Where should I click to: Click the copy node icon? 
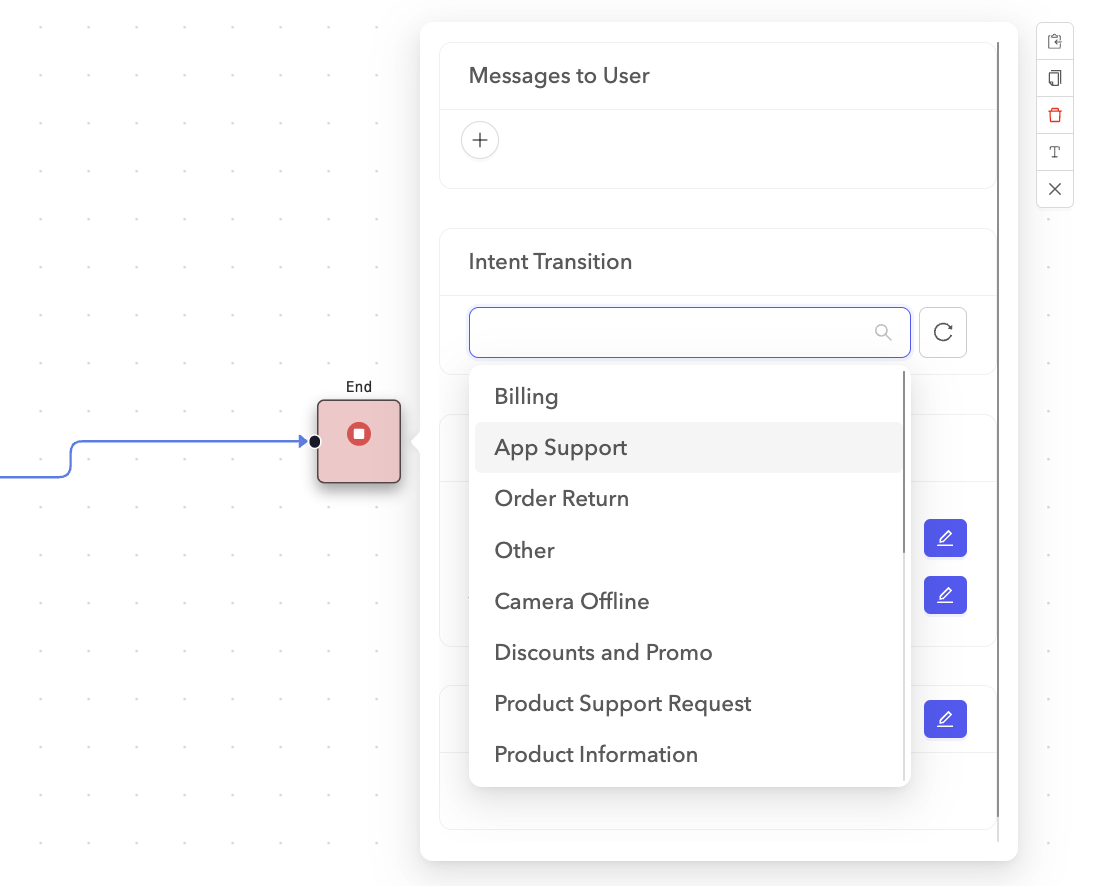tap(1054, 78)
